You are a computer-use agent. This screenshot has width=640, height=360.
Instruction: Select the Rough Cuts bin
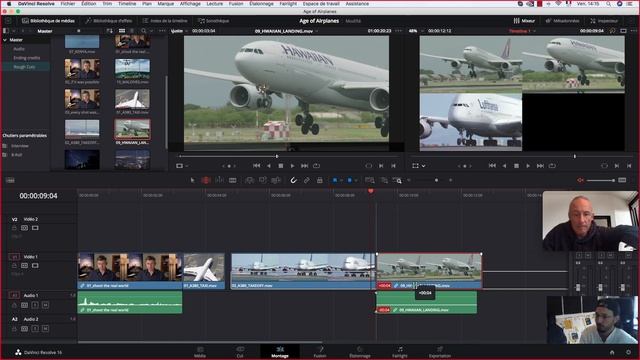click(24, 67)
